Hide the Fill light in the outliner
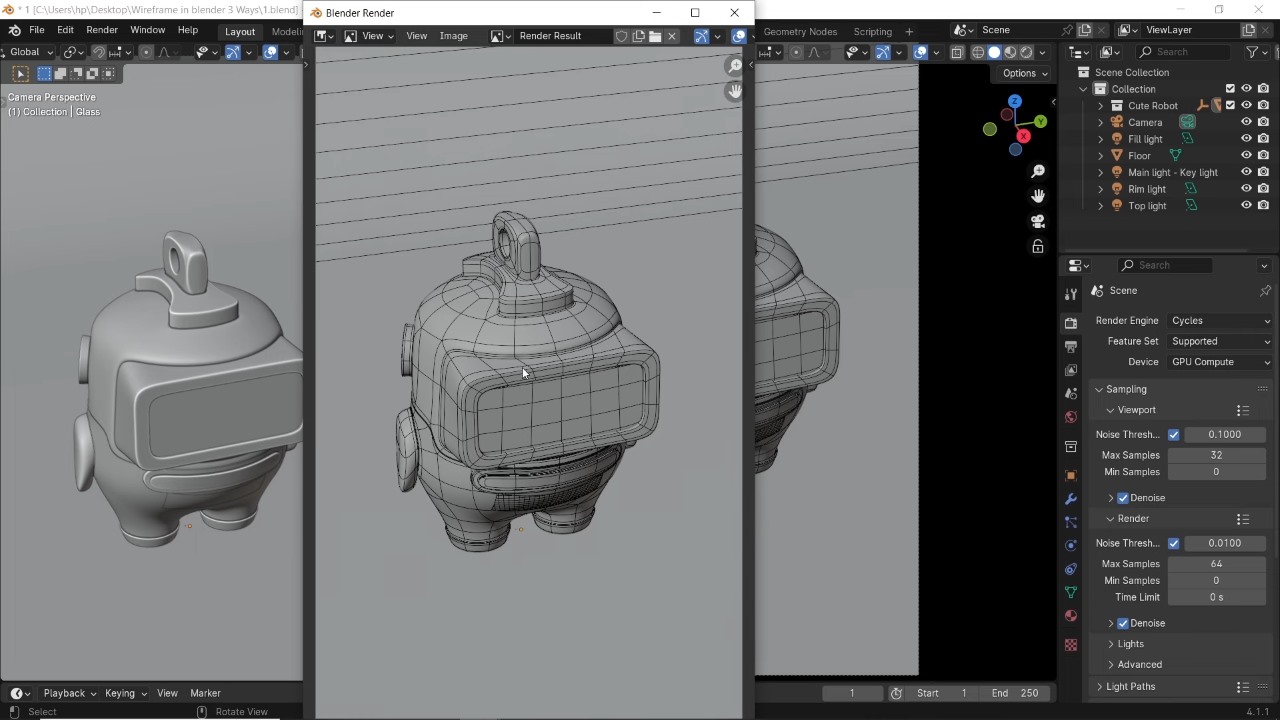This screenshot has width=1280, height=720. (x=1246, y=139)
